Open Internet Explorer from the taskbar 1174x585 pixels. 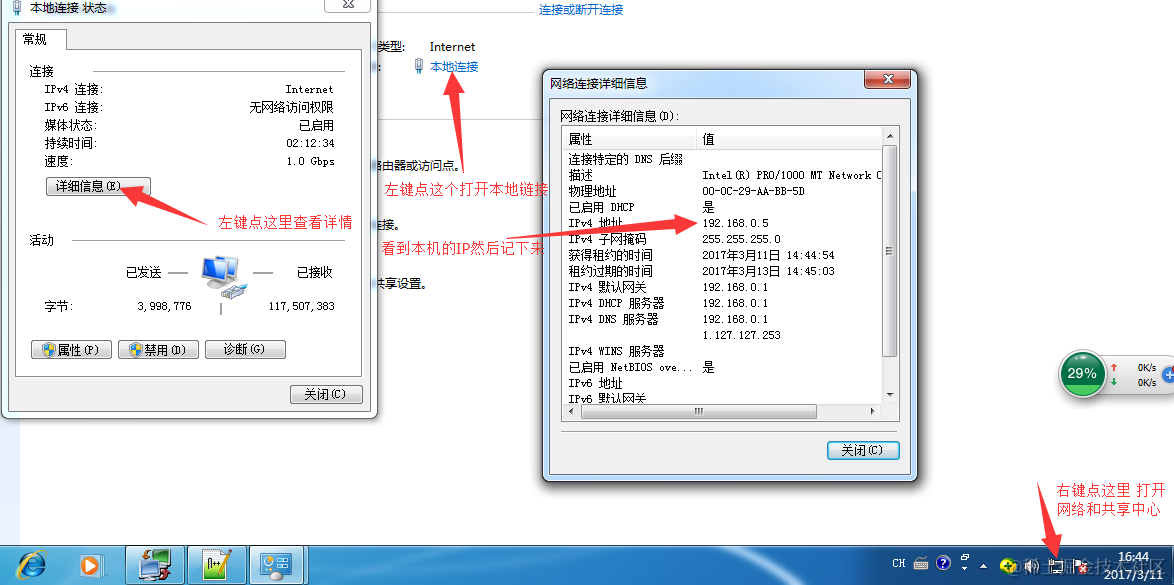coord(30,565)
